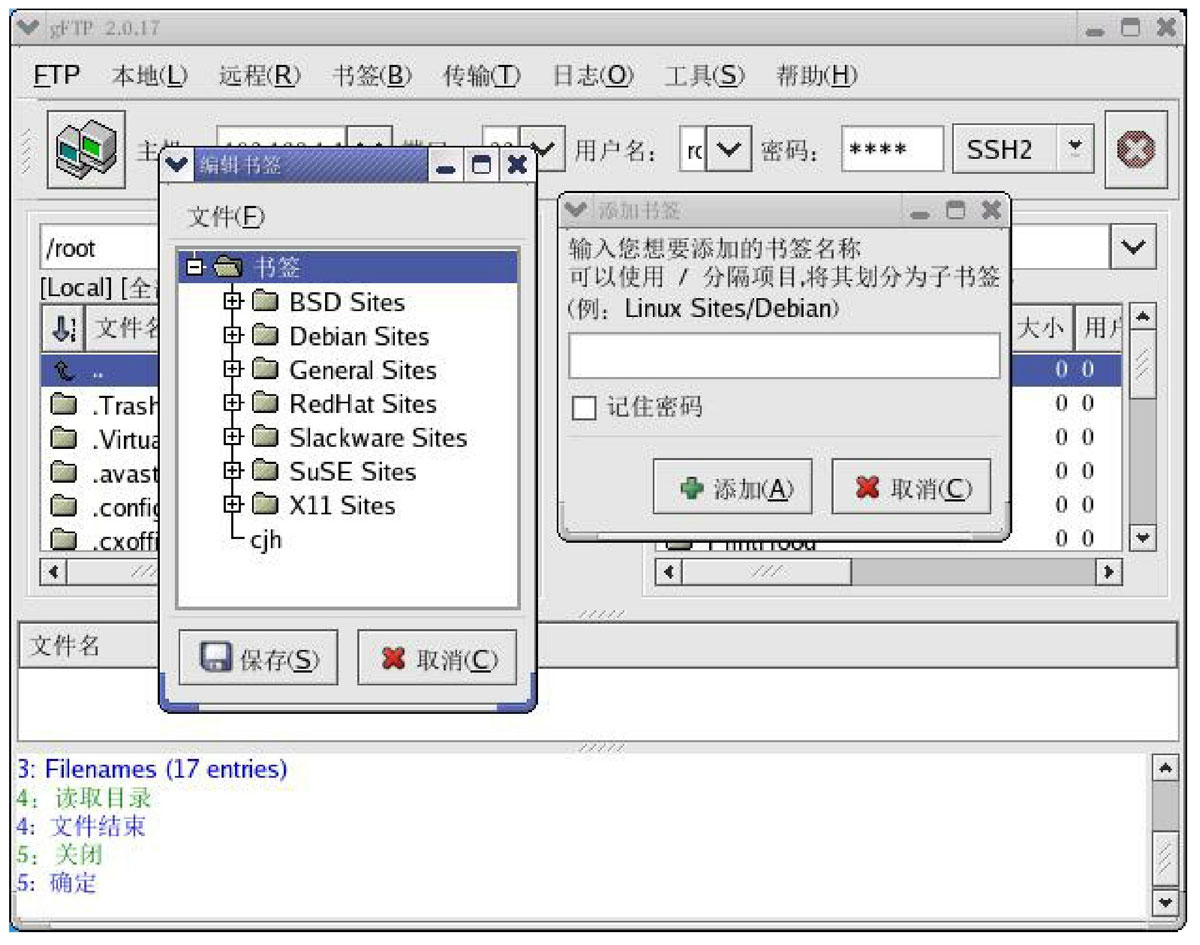Expand the Slackware Sites node
Image resolution: width=1200 pixels, height=945 pixels.
click(233, 438)
